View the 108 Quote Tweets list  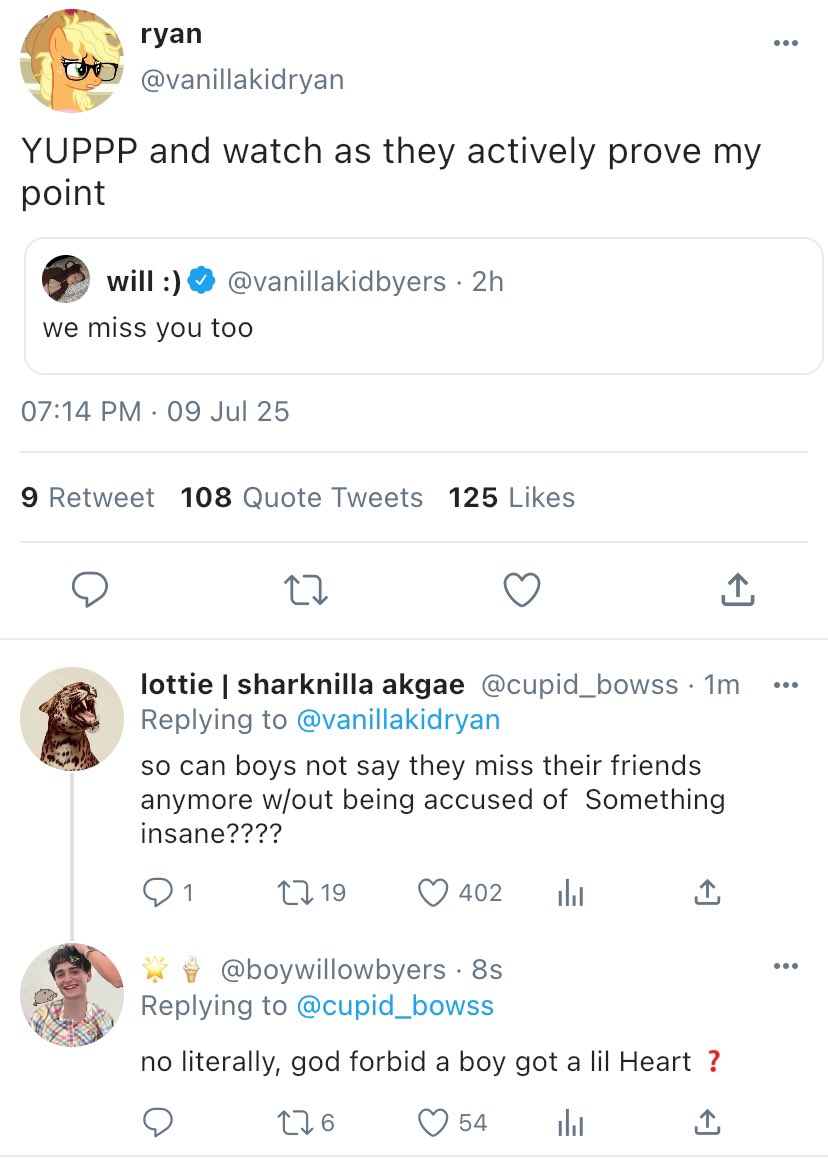pyautogui.click(x=302, y=498)
